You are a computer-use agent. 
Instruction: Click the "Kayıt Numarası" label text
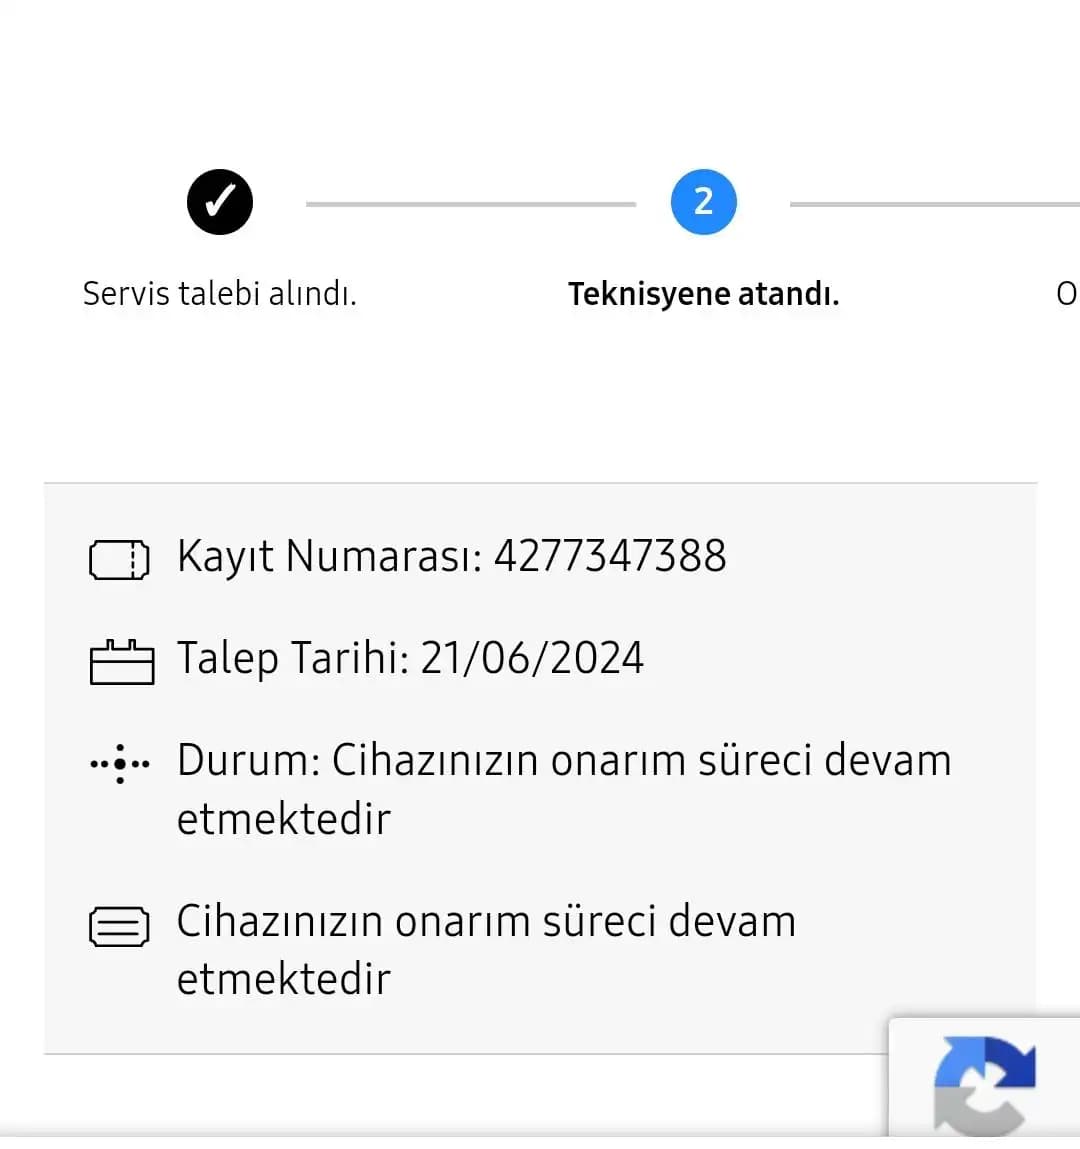[x=320, y=557]
